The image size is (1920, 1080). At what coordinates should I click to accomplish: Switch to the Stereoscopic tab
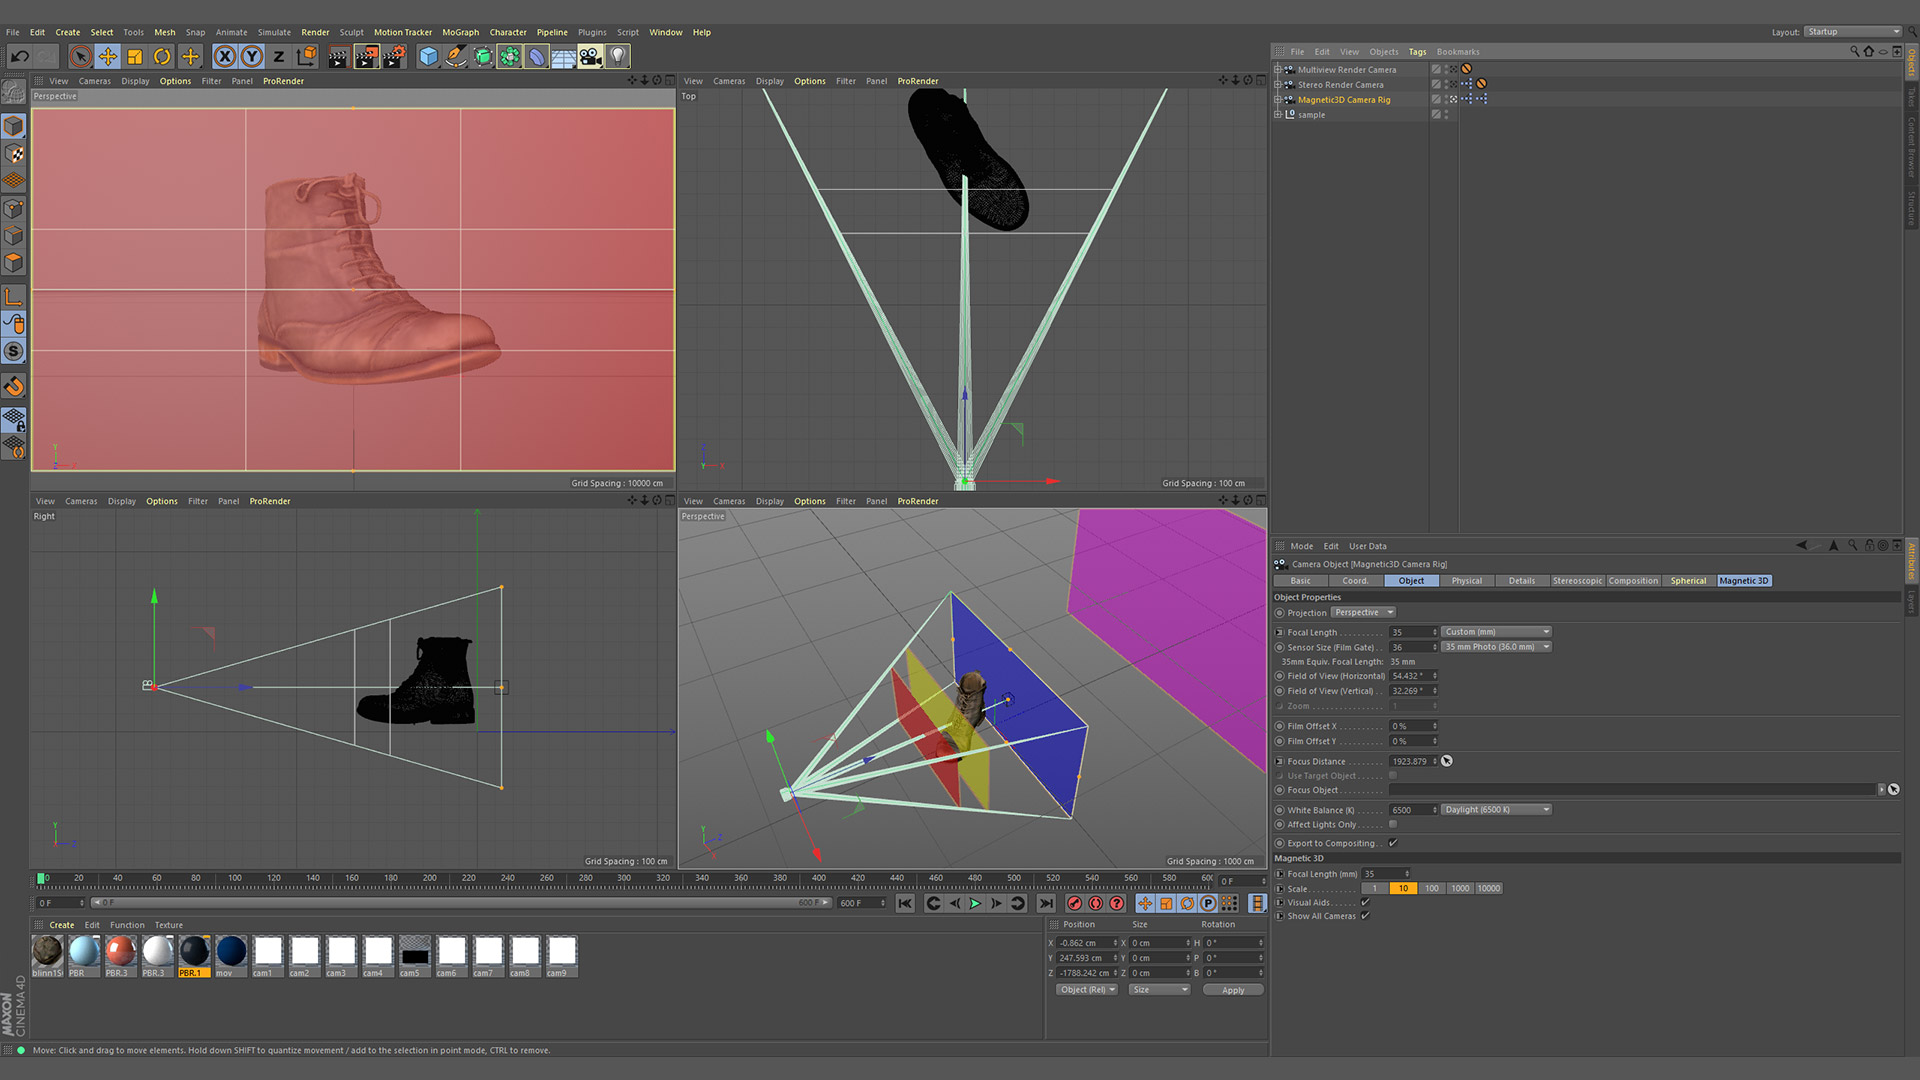(1577, 580)
